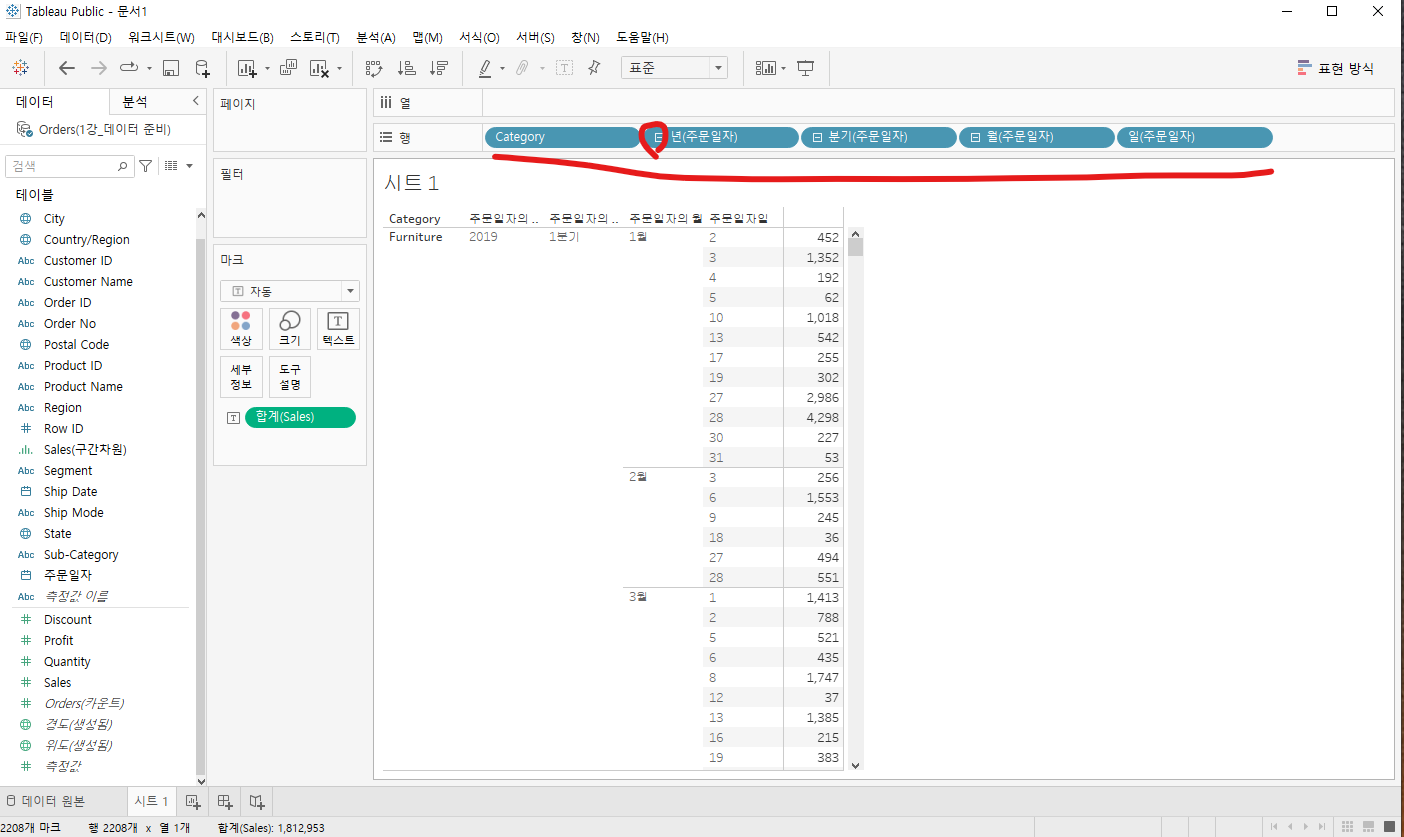Image resolution: width=1404 pixels, height=837 pixels.
Task: Swap rows and columns icon
Action: (374, 68)
